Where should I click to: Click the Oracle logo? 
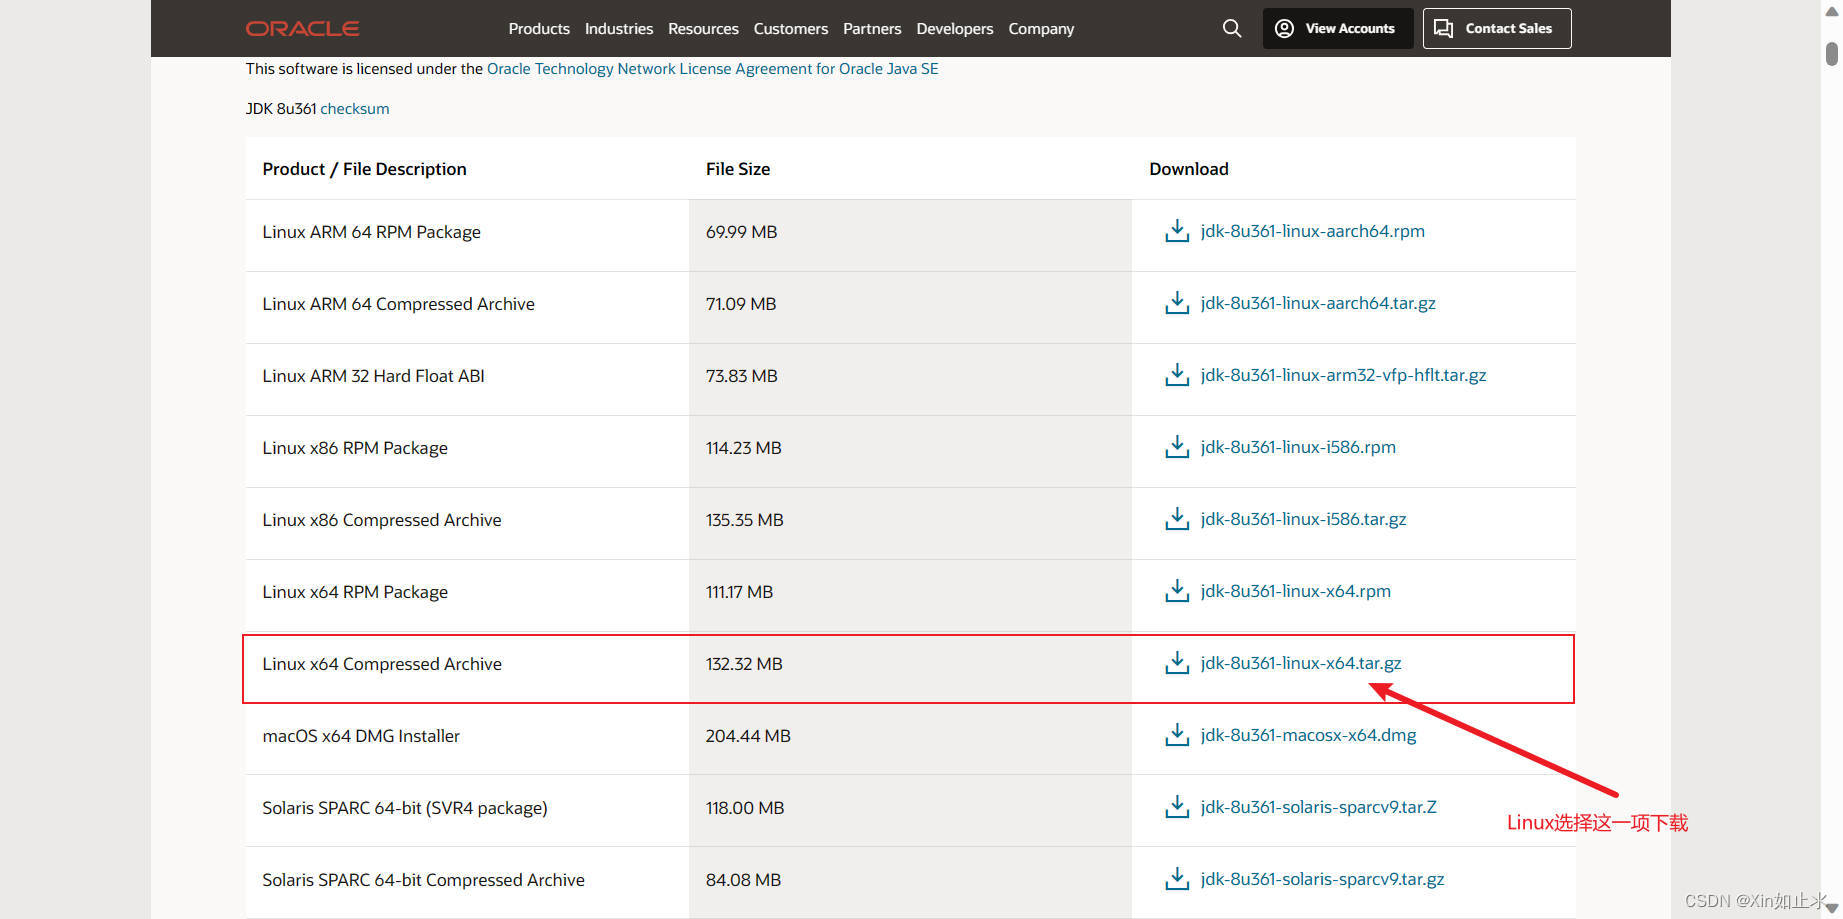pos(302,29)
